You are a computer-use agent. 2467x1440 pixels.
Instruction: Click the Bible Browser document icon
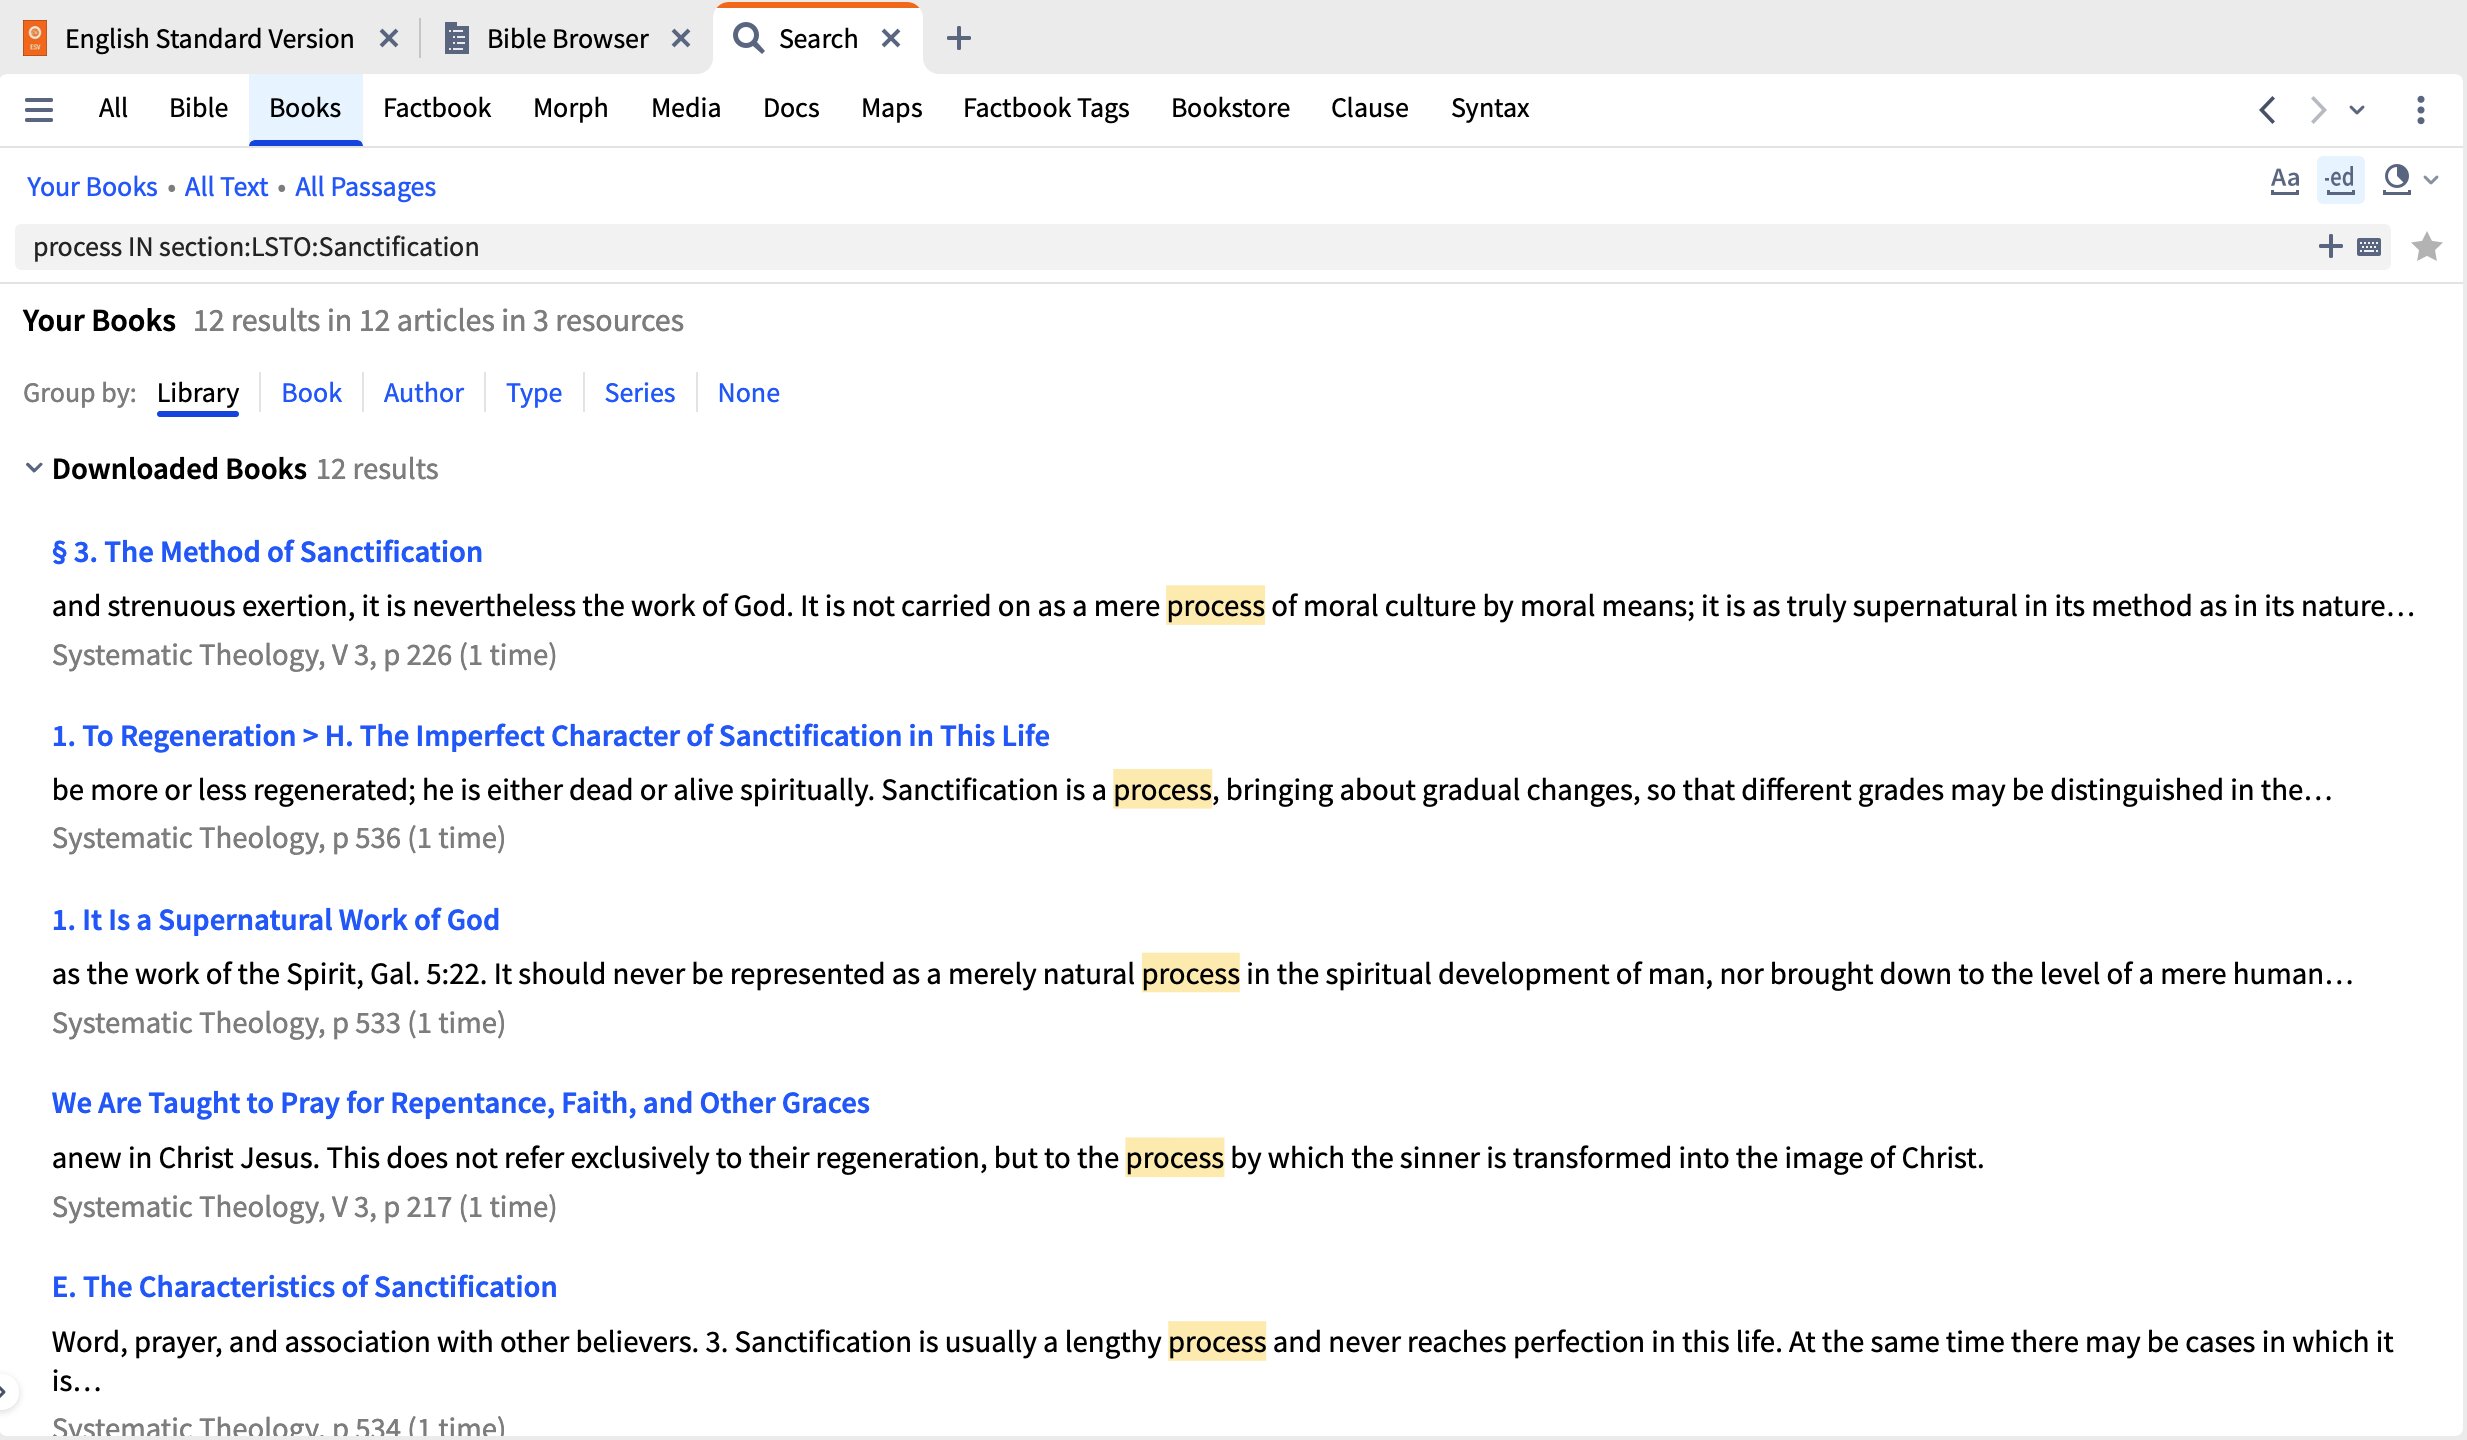pos(457,38)
